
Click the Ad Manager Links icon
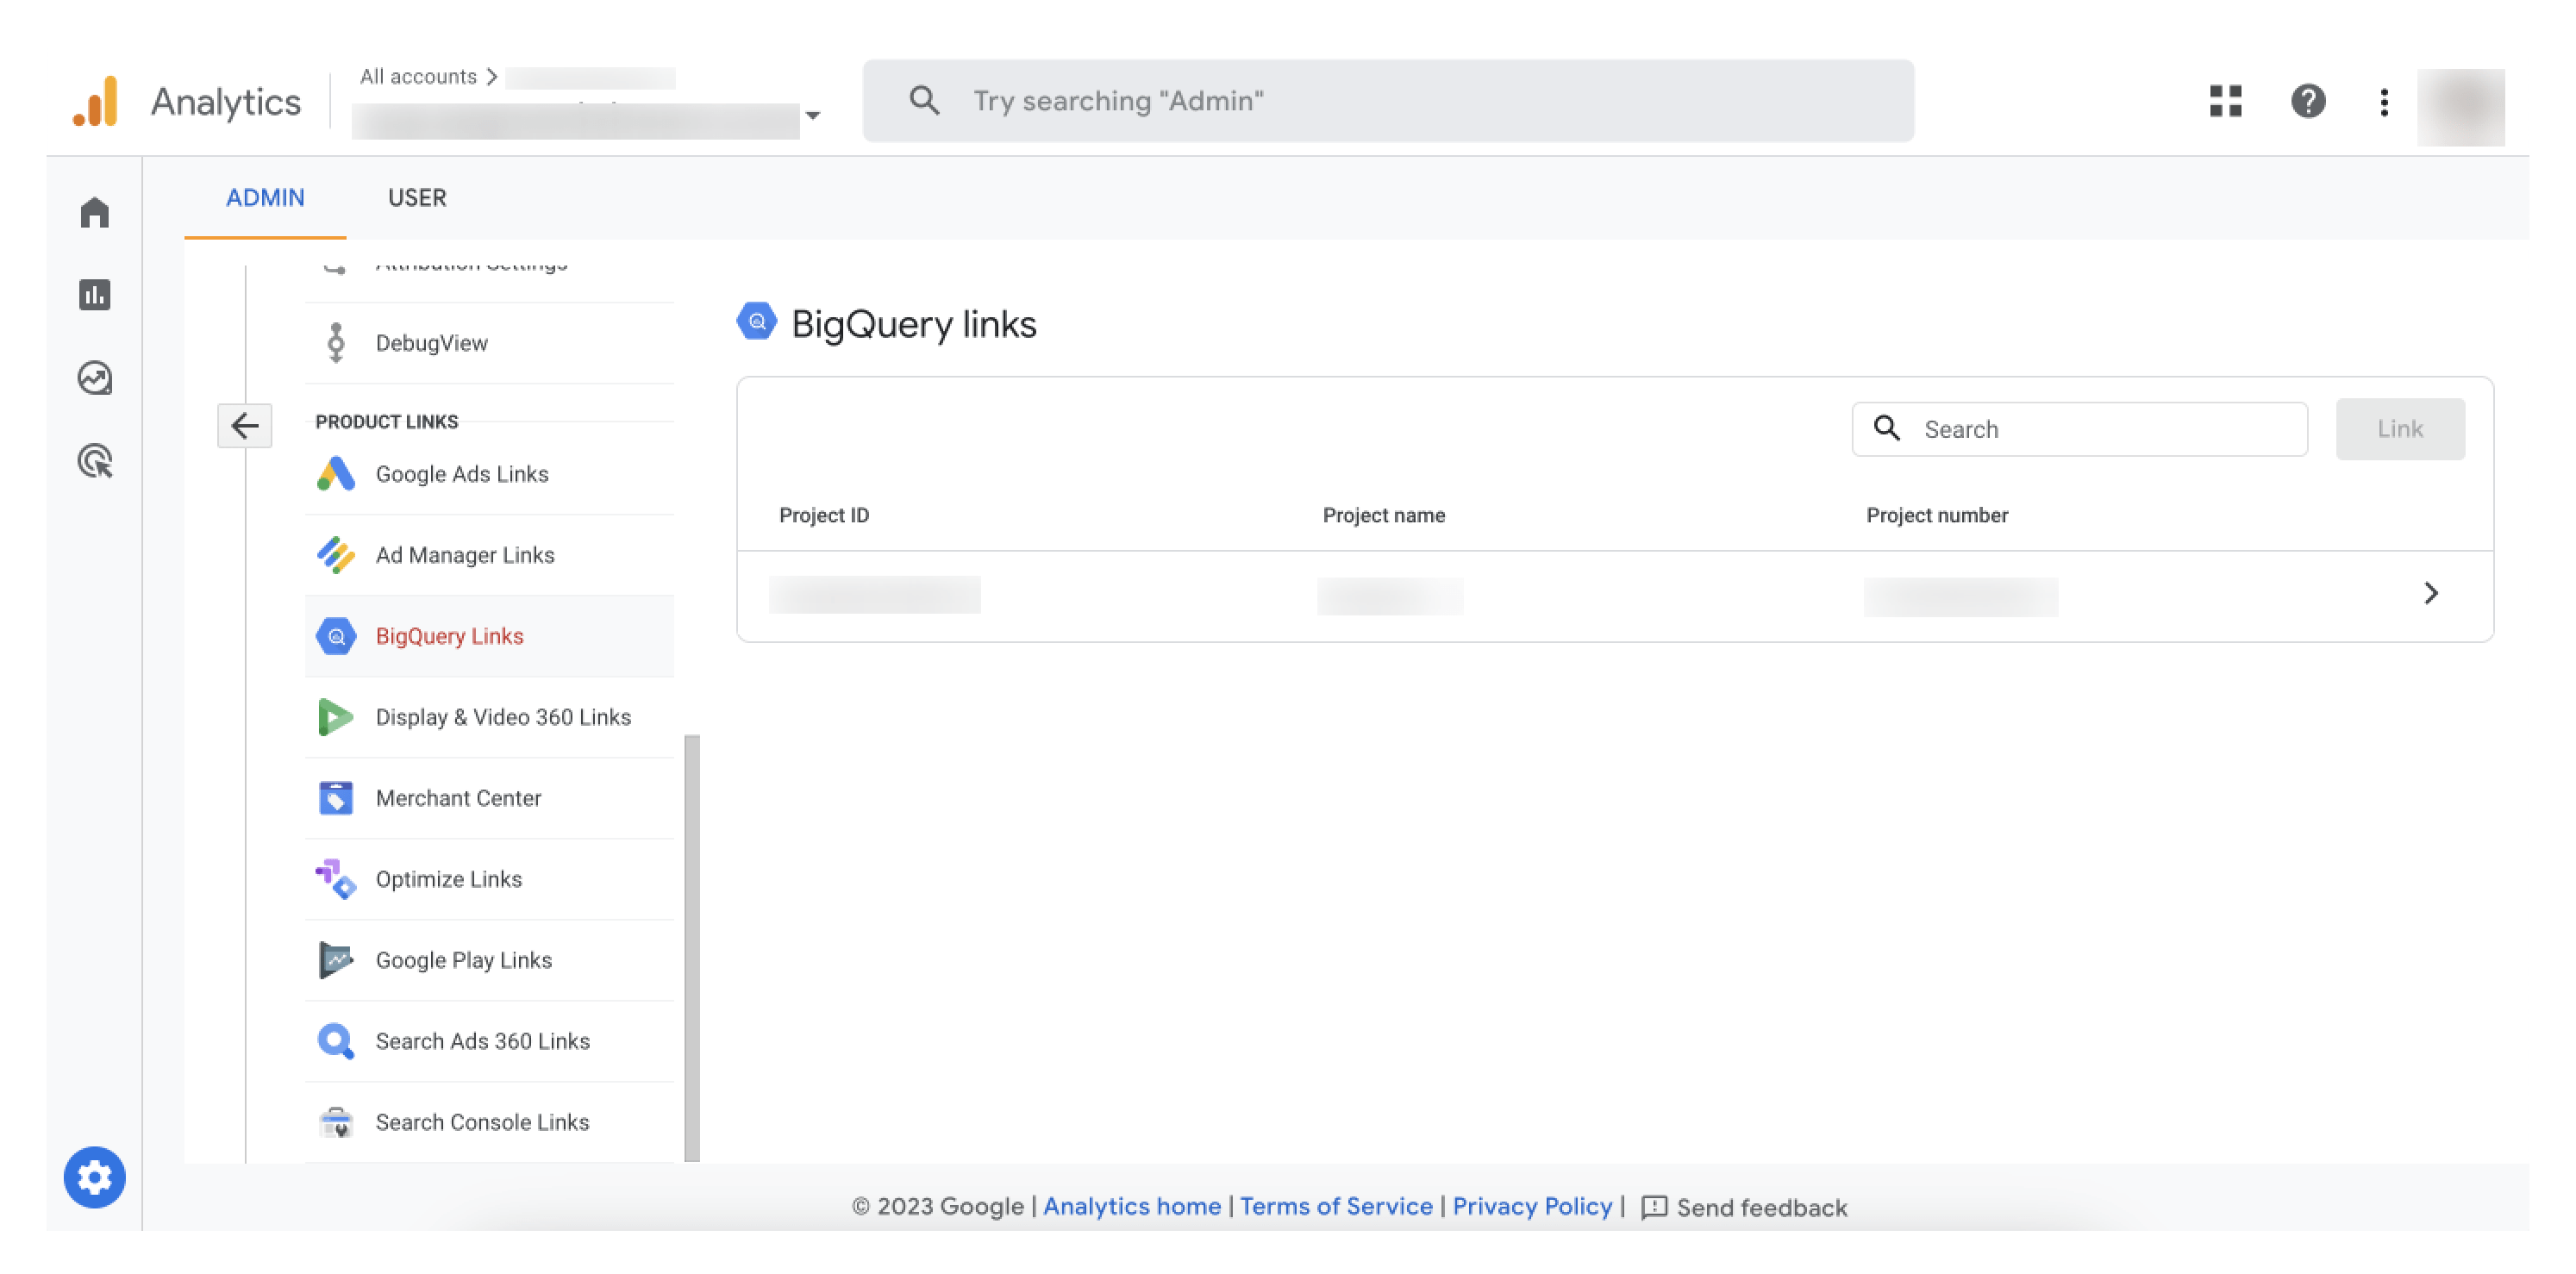pyautogui.click(x=336, y=555)
